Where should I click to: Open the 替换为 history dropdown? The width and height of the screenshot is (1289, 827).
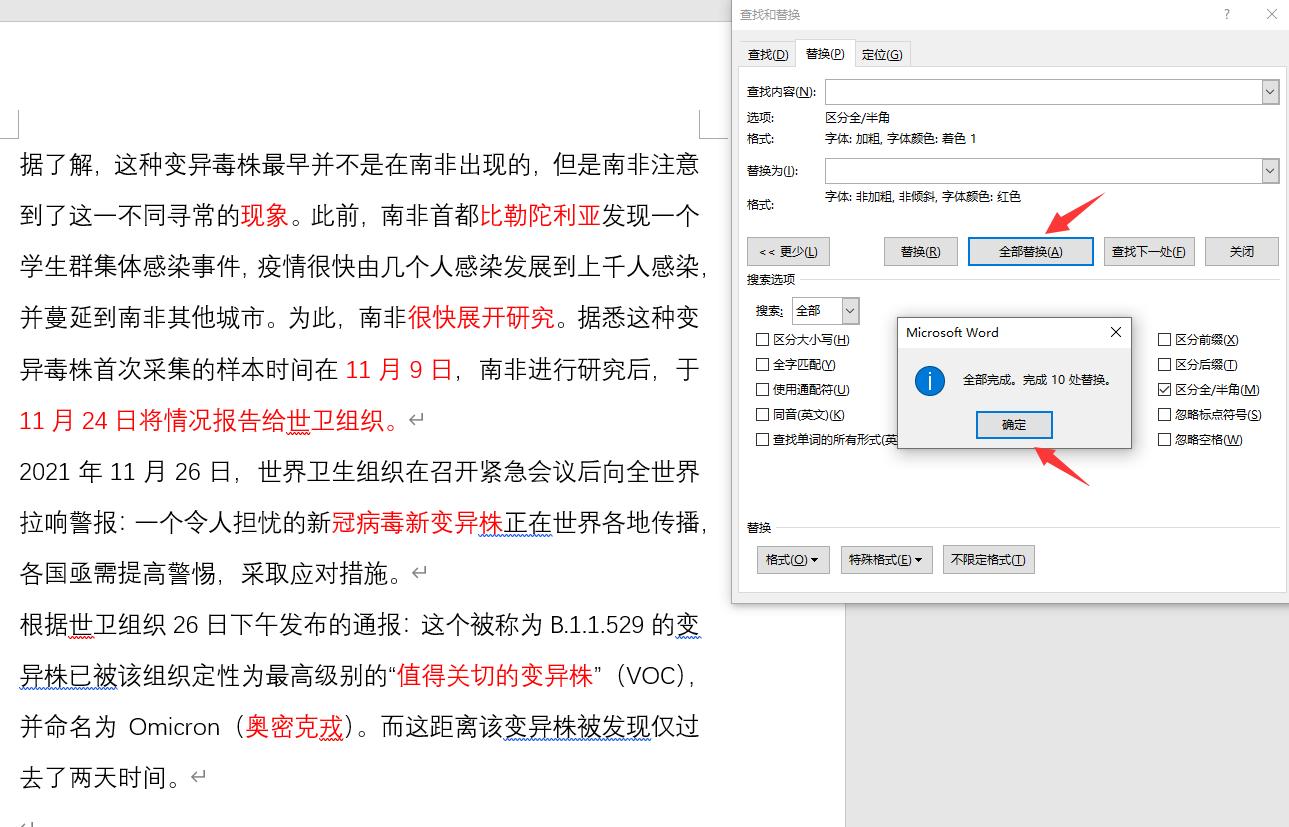pos(1270,170)
